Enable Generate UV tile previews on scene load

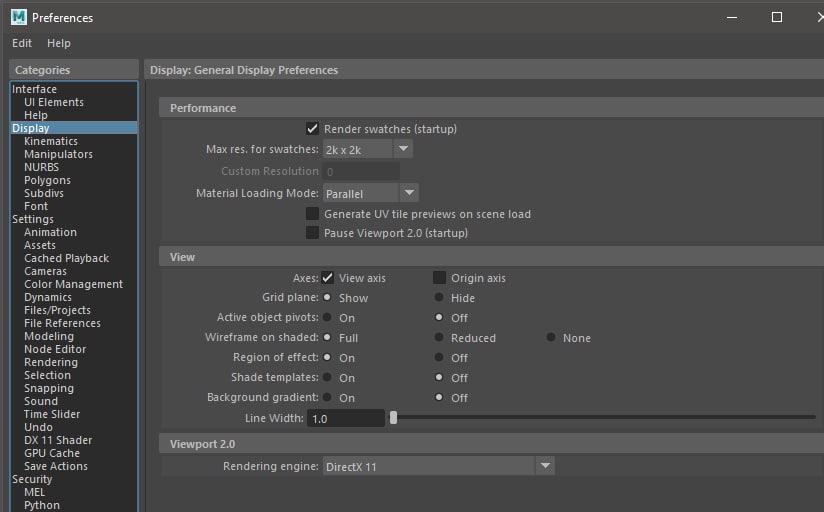click(312, 213)
